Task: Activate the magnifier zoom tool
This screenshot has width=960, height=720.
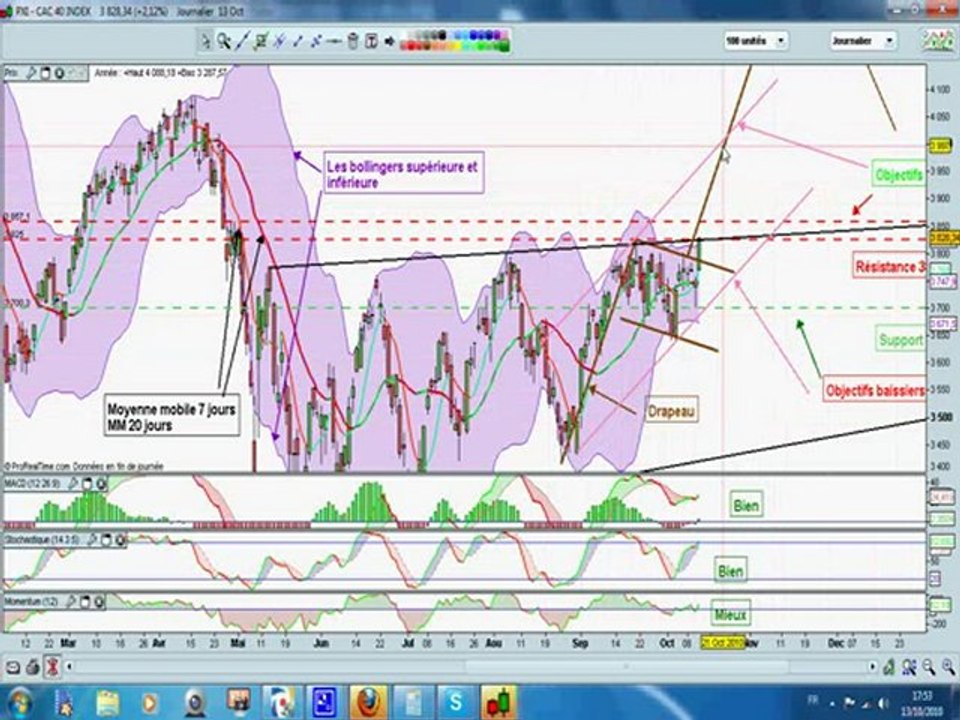Action: [x=224, y=41]
